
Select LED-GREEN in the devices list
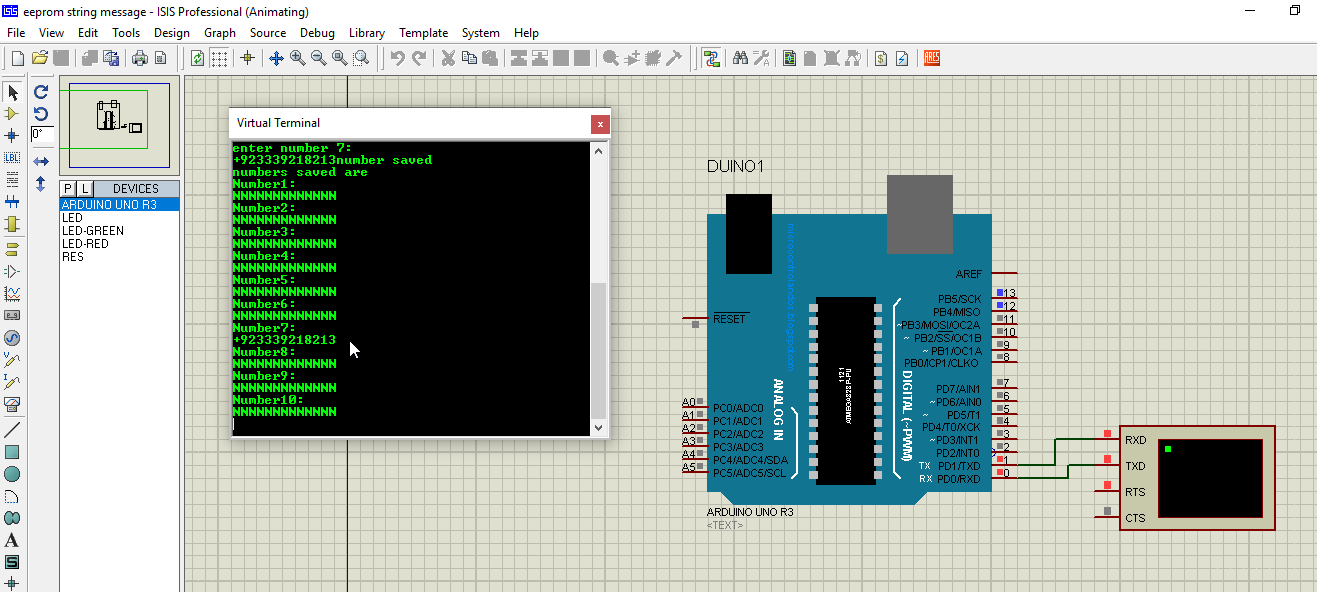pos(90,230)
